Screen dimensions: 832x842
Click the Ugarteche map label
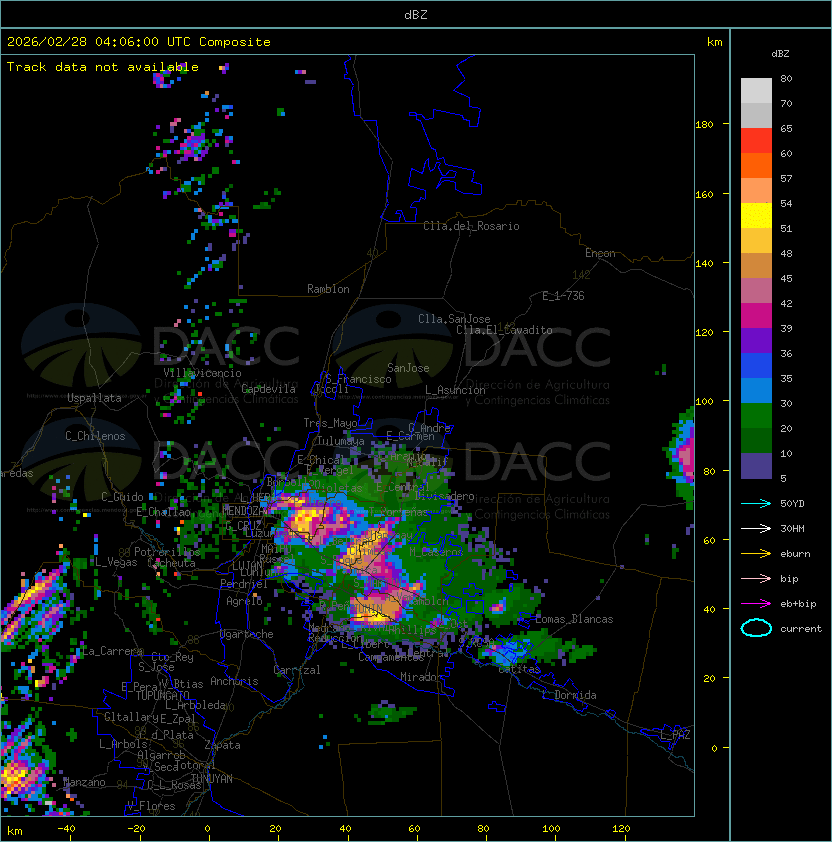click(x=247, y=634)
